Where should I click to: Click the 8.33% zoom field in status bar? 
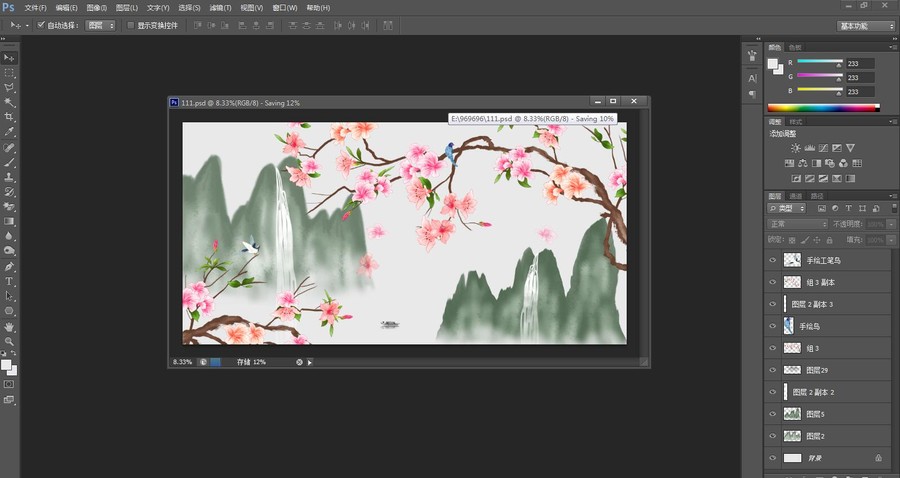(x=183, y=362)
